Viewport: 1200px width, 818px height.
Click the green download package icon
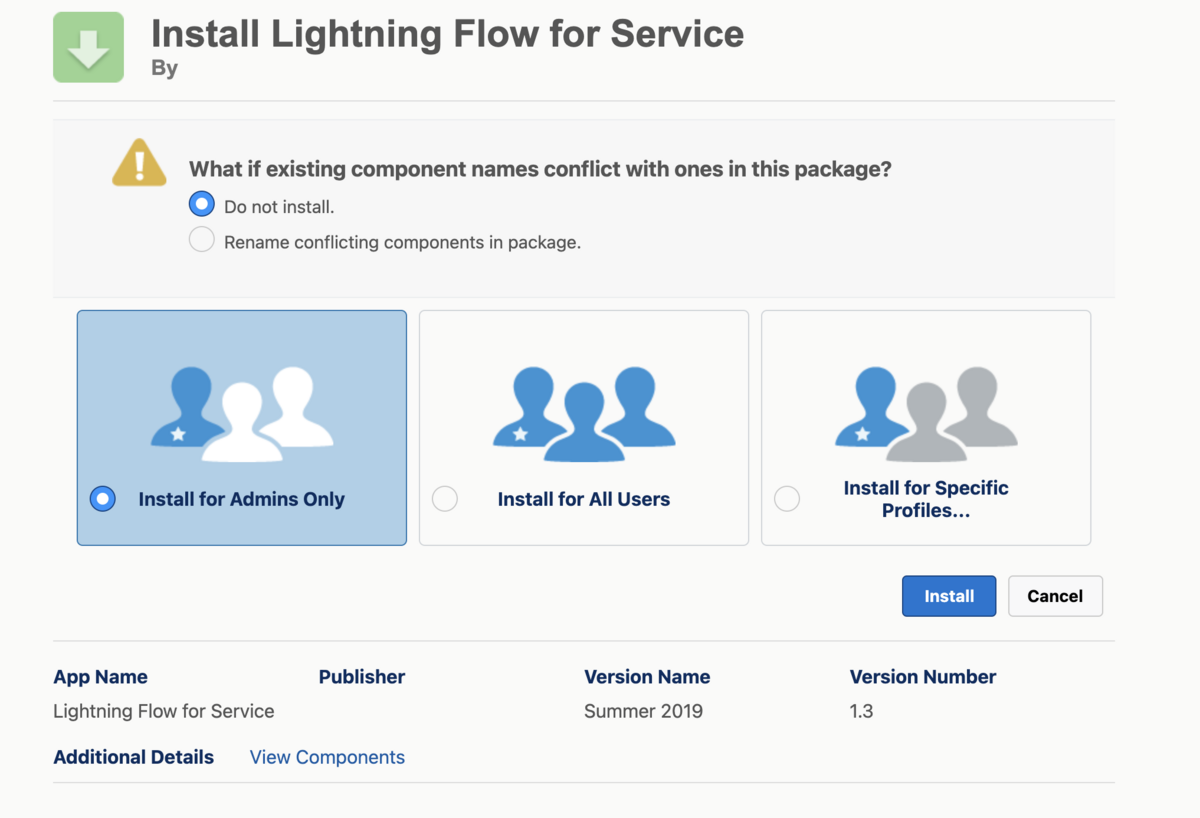pos(88,47)
